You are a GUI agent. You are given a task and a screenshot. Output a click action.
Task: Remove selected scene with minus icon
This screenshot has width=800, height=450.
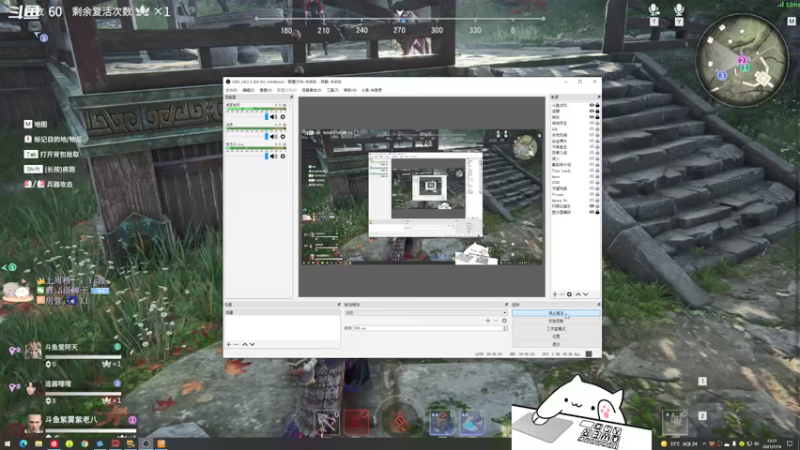click(x=236, y=344)
